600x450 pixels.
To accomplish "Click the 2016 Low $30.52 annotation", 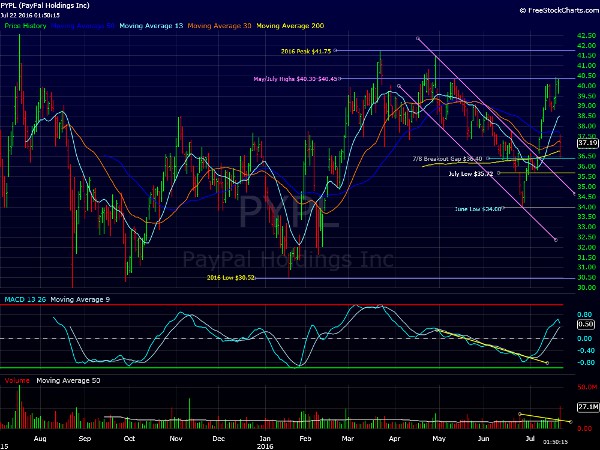I will click(x=230, y=278).
